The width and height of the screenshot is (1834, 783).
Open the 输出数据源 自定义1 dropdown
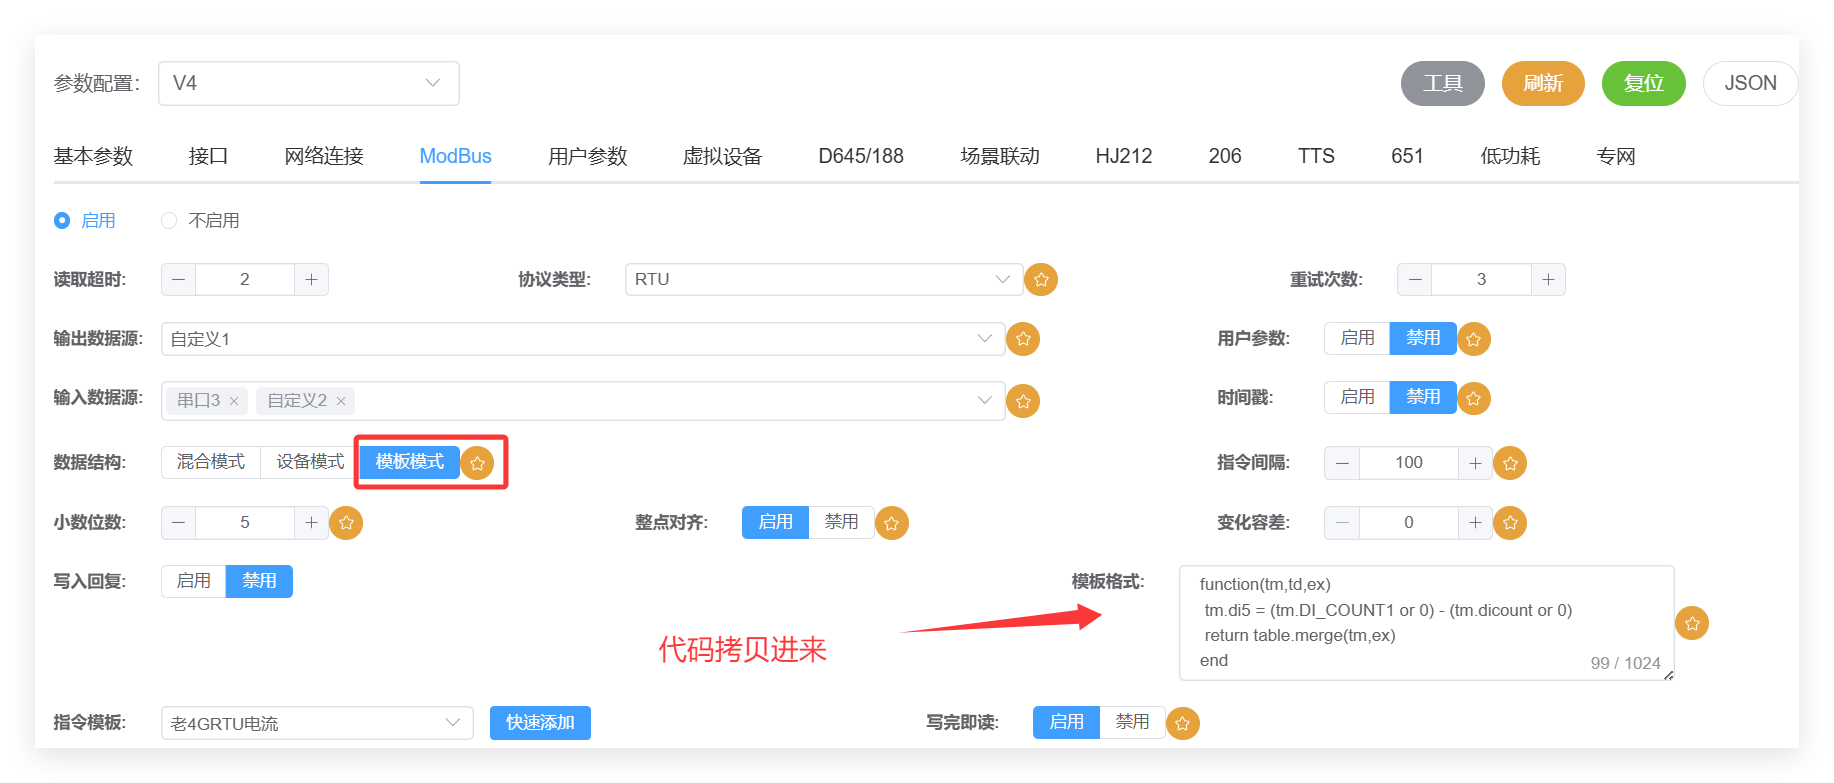tap(583, 339)
